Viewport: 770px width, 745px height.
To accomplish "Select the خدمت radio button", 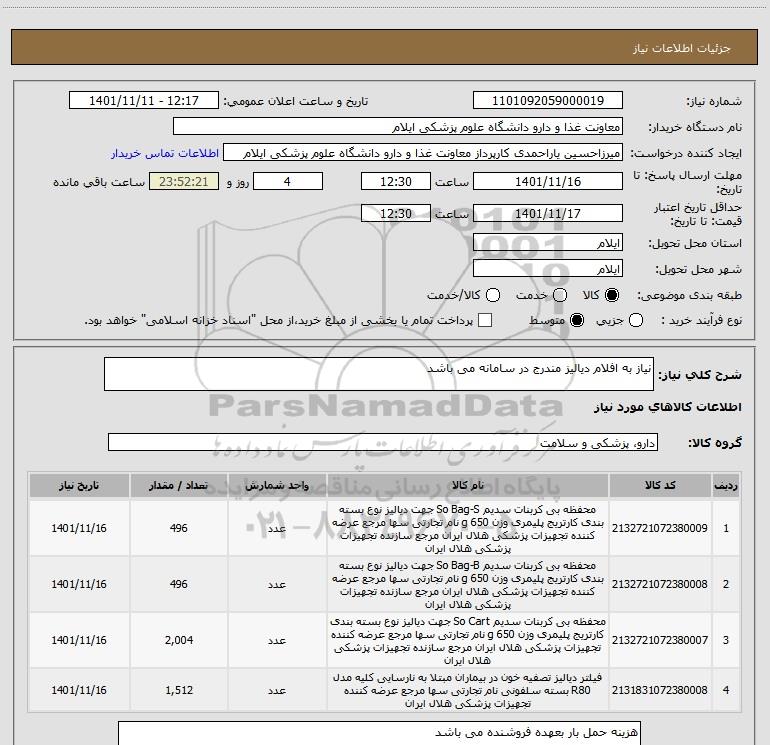I will pyautogui.click(x=560, y=295).
